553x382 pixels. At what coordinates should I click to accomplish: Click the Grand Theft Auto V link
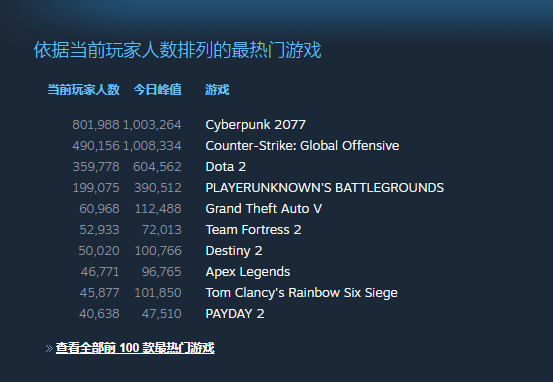coord(263,208)
